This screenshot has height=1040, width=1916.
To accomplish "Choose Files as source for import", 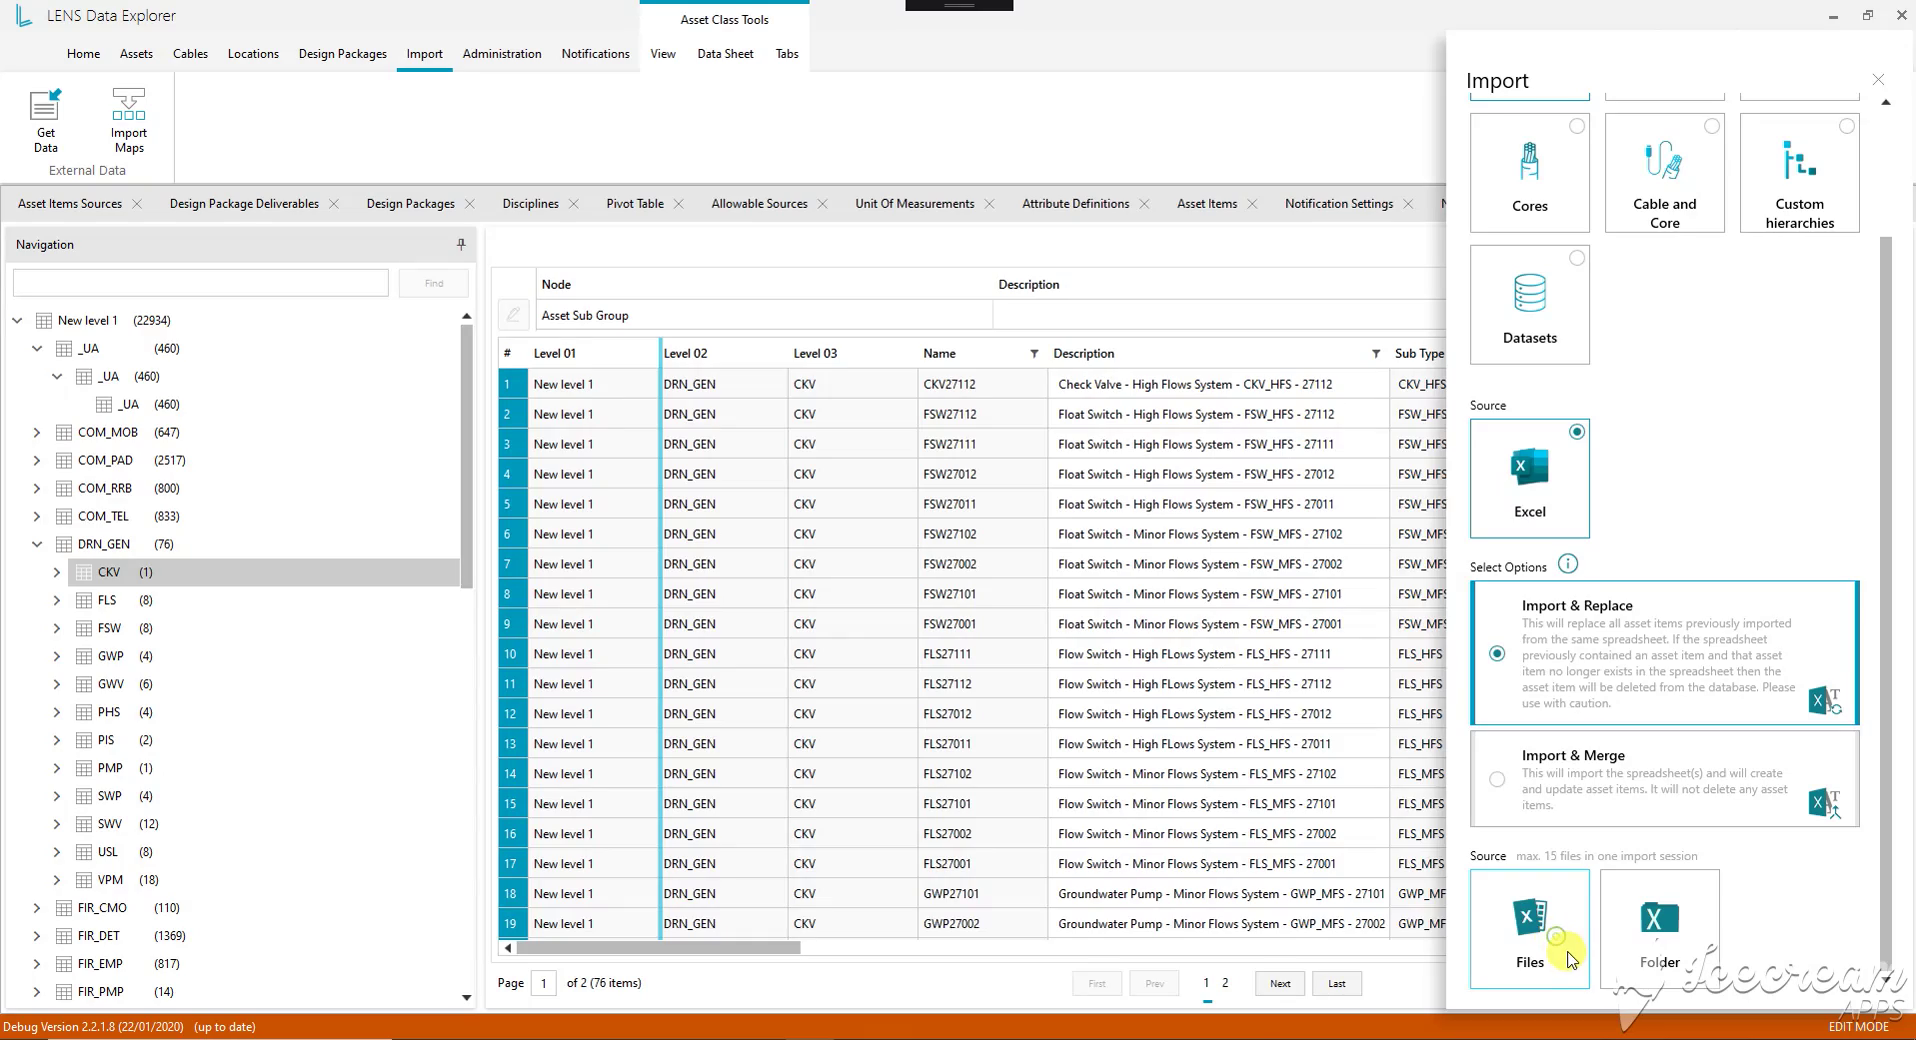I will tap(1529, 929).
